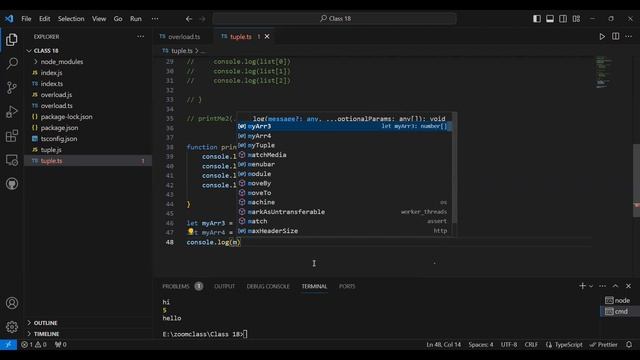Close the tuple.ts editor tab
This screenshot has width=640, height=360.
pos(267,36)
